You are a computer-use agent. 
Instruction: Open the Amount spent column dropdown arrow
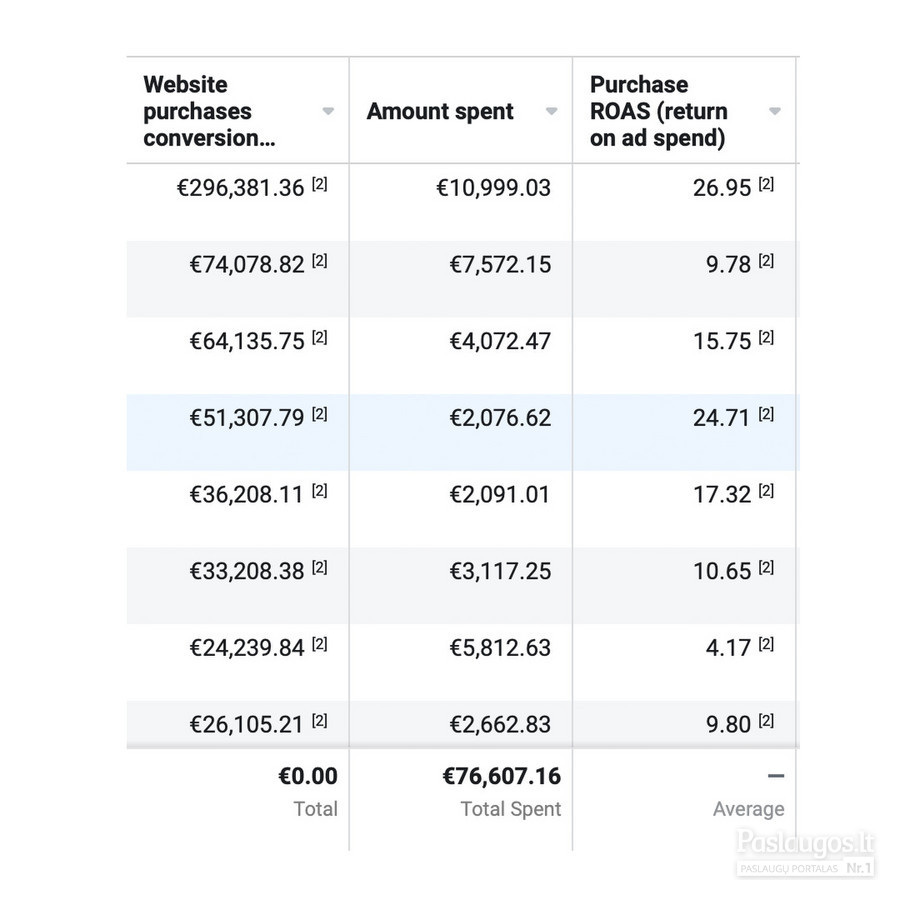551,111
